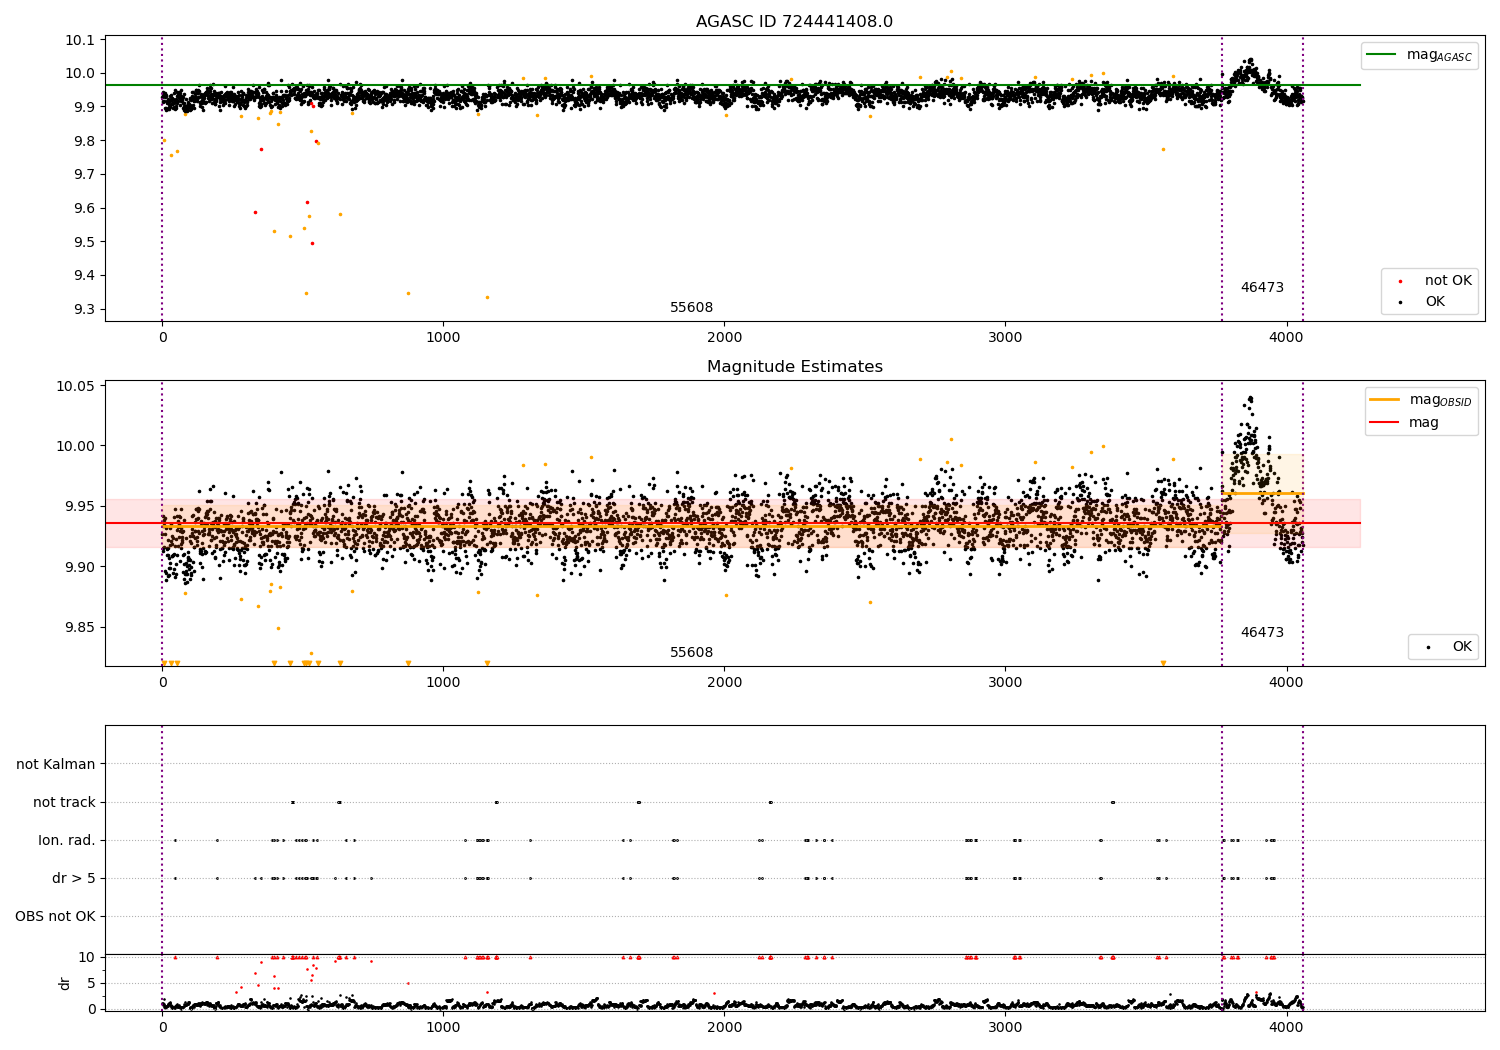Click the "9.85" y-tick of Magnitude Estimates plot
The image size is (1500, 1050).
click(82, 628)
